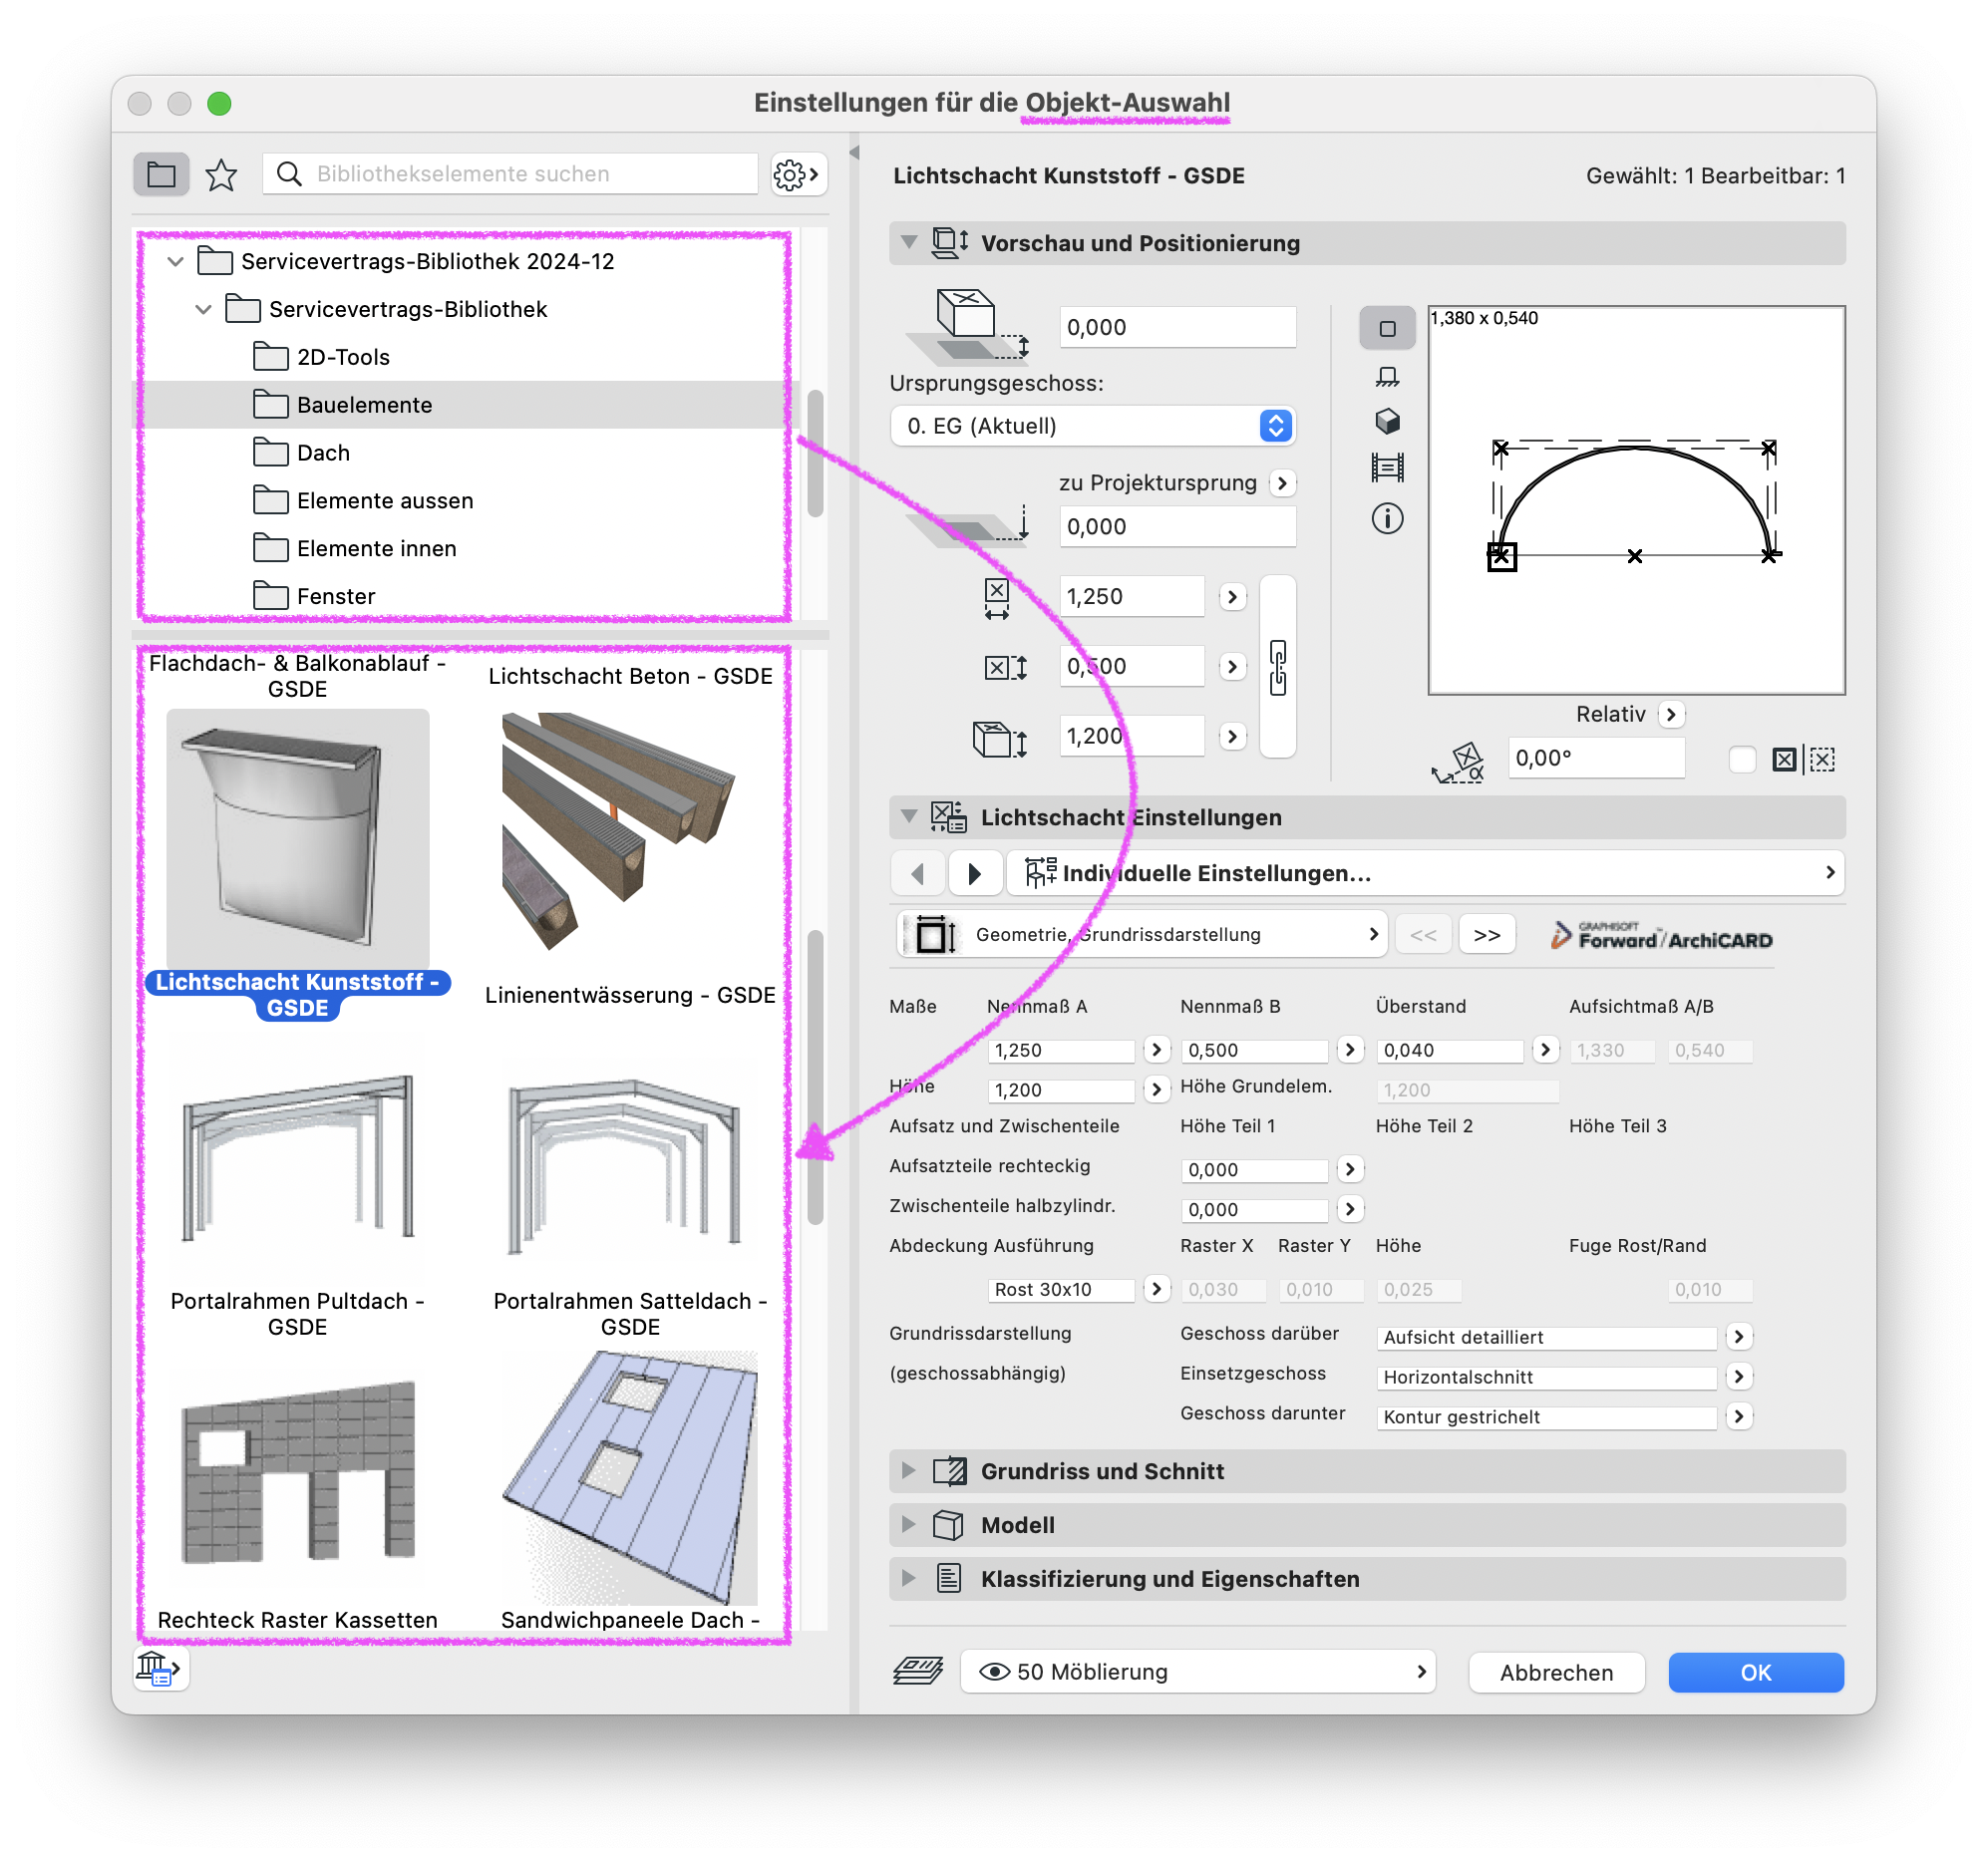Screen dimensions: 1988x1862
Task: Show favorites with the star icon
Action: point(221,175)
